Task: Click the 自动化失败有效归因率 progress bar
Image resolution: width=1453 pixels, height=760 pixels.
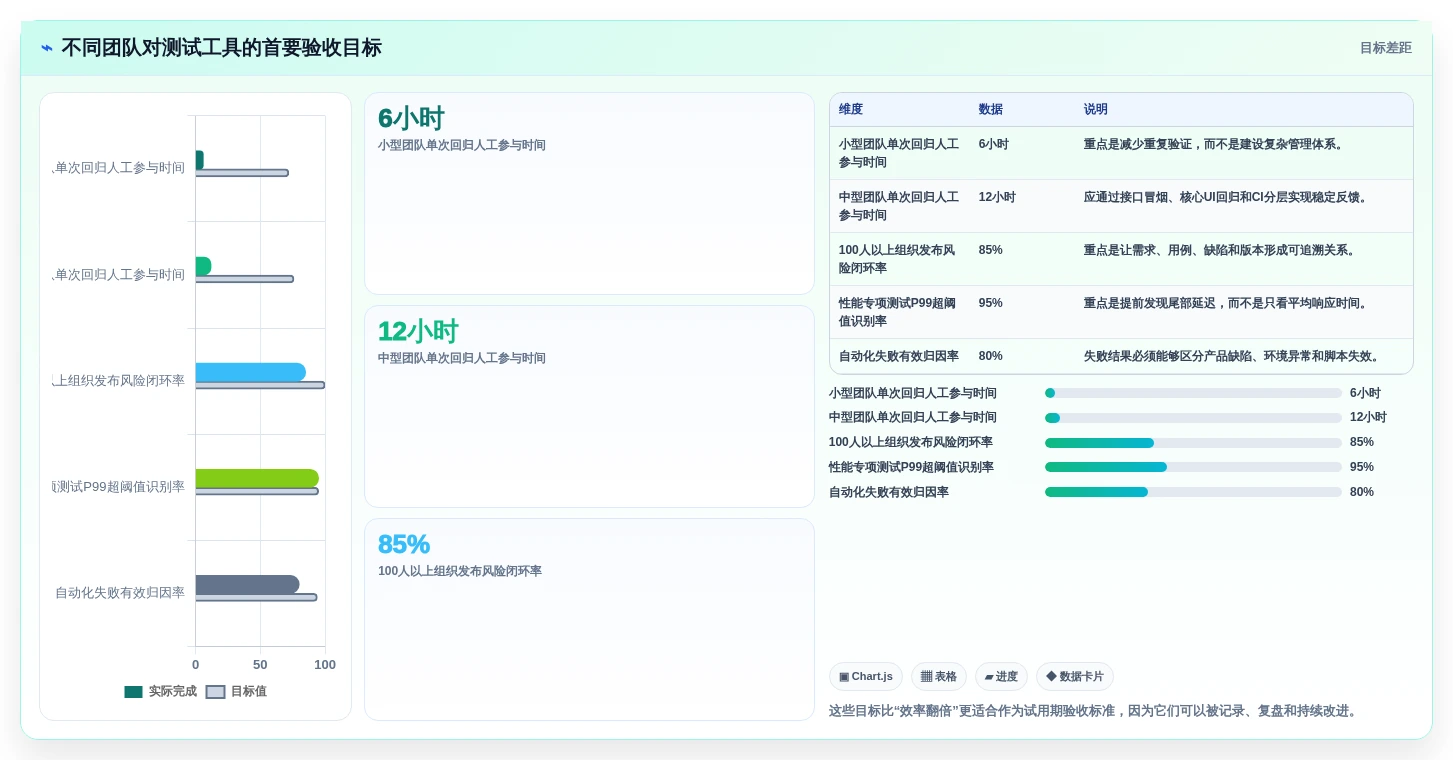Action: pyautogui.click(x=1193, y=492)
